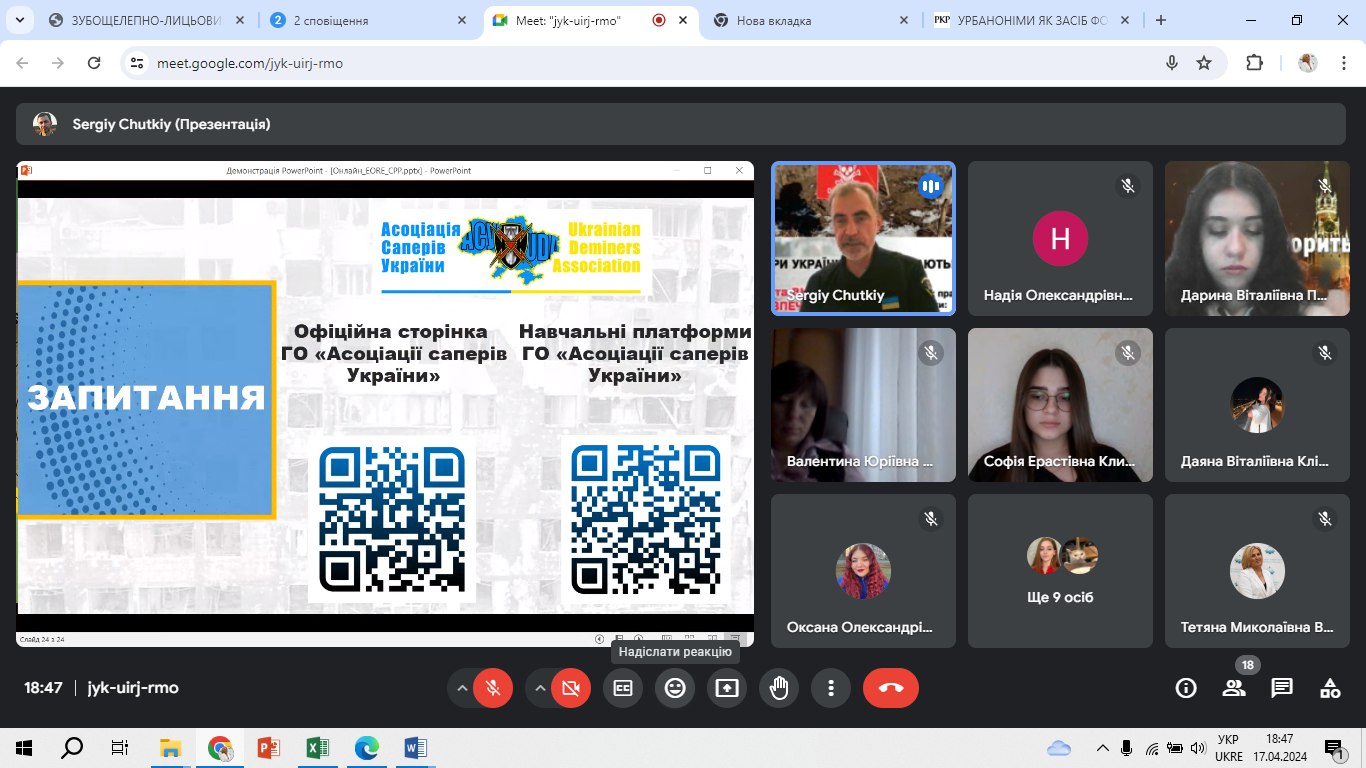Screen dimensions: 1366x768
Task: Show hidden system tray icons chevron
Action: [1103, 747]
